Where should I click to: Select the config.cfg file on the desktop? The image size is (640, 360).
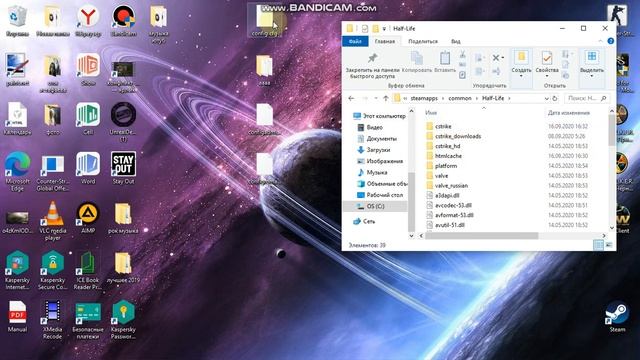pyautogui.click(x=265, y=21)
